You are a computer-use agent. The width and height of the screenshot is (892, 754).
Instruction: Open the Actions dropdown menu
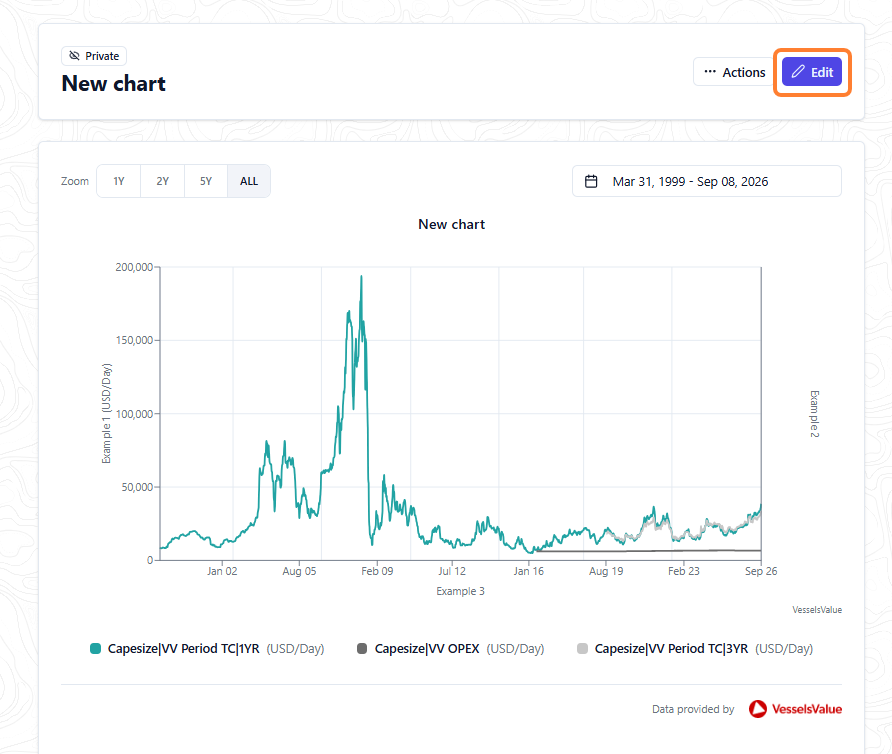(734, 72)
